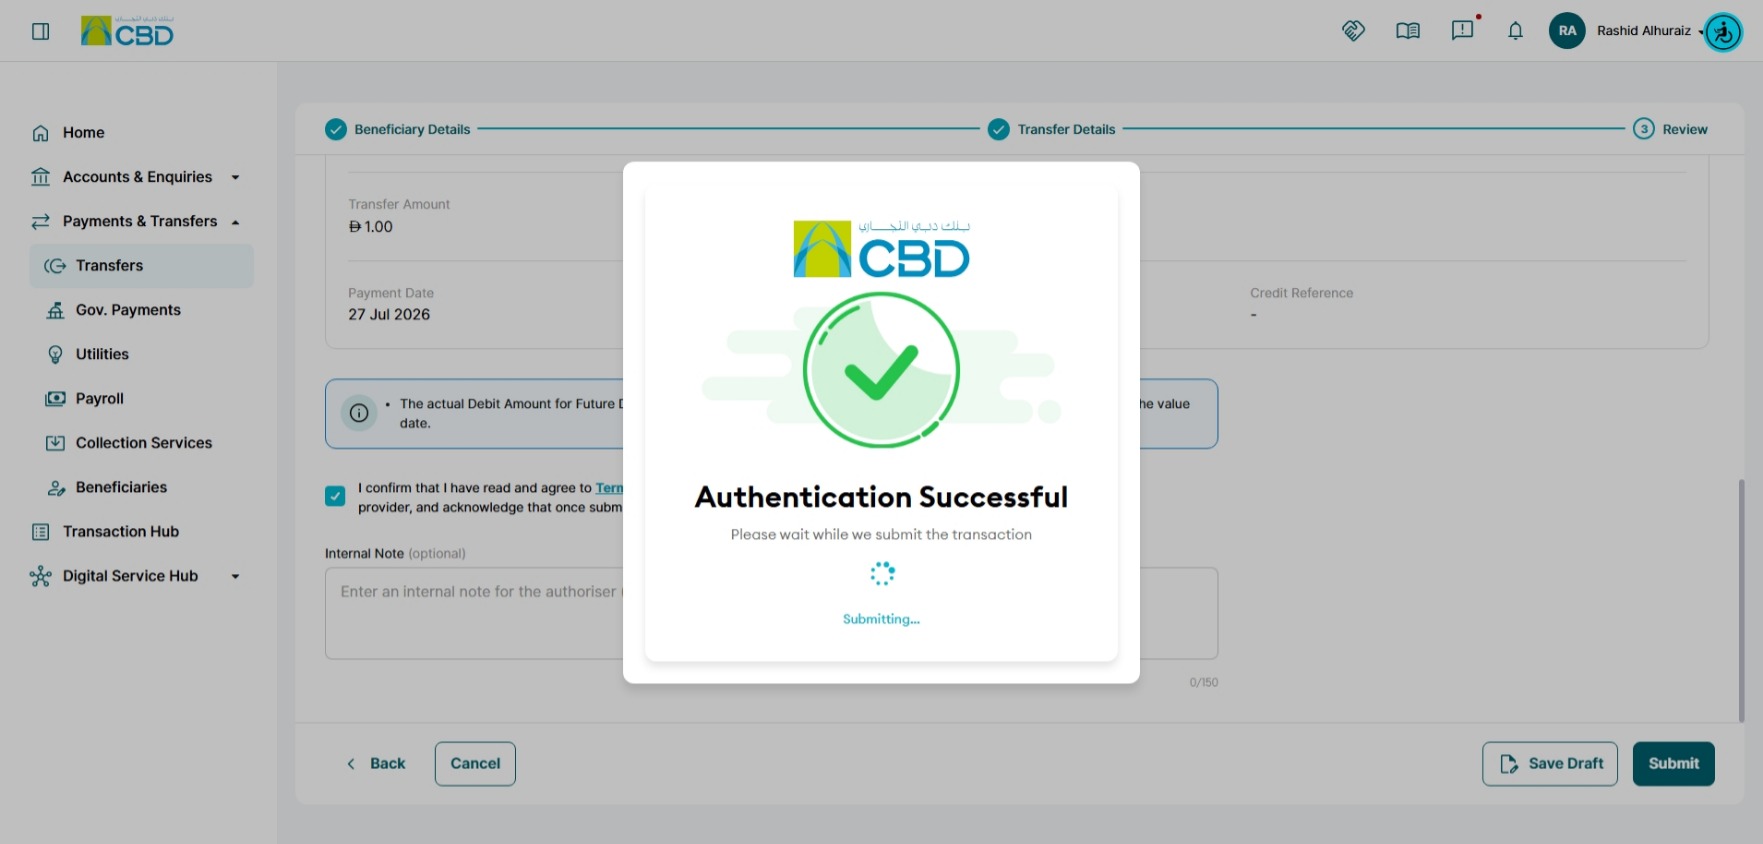This screenshot has height=844, width=1763.
Task: Click the Review step label
Action: pos(1685,130)
